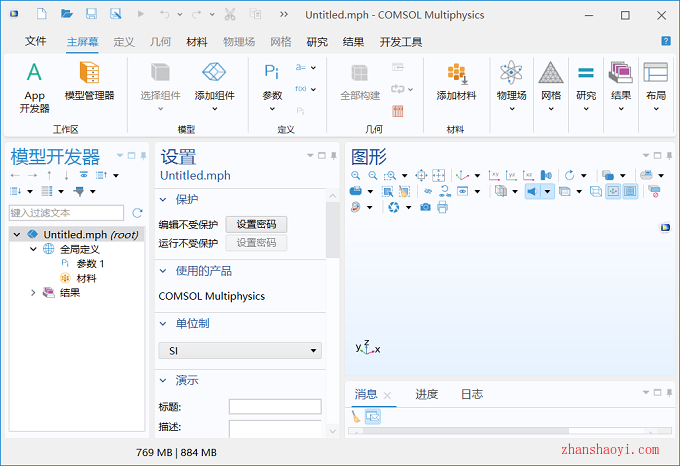Collapse the 演示 section

(x=163, y=381)
